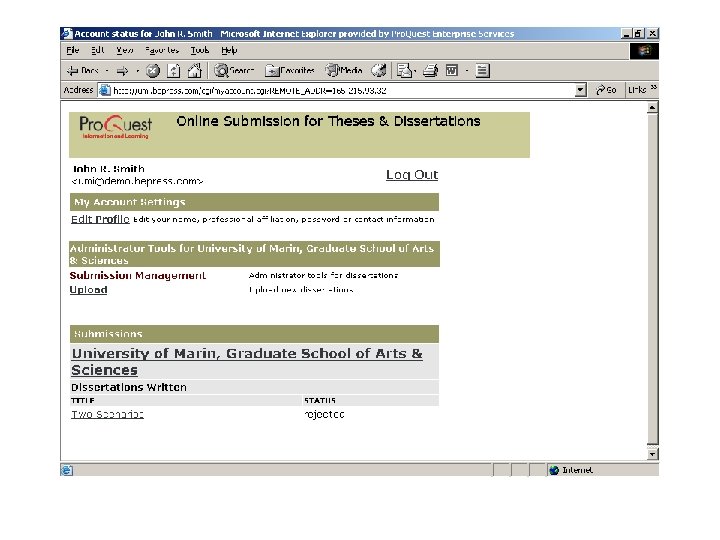The image size is (720, 540).
Task: Expand the address bar dropdown list
Action: pyautogui.click(x=580, y=90)
